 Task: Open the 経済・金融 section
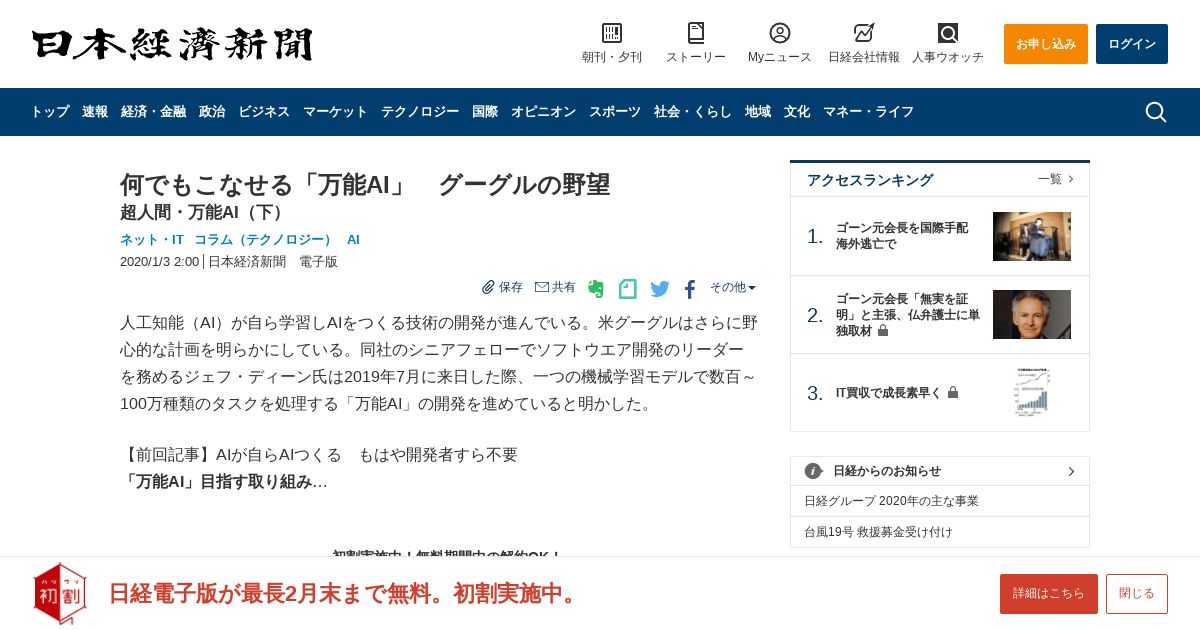pos(153,112)
